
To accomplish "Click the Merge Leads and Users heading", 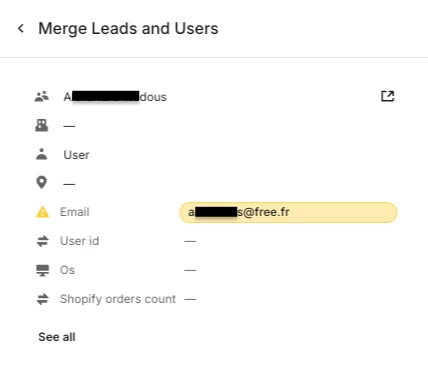I will pos(128,28).
